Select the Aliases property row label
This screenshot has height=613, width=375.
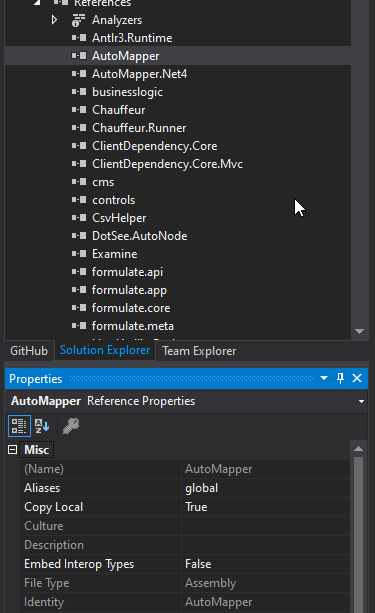click(42, 488)
